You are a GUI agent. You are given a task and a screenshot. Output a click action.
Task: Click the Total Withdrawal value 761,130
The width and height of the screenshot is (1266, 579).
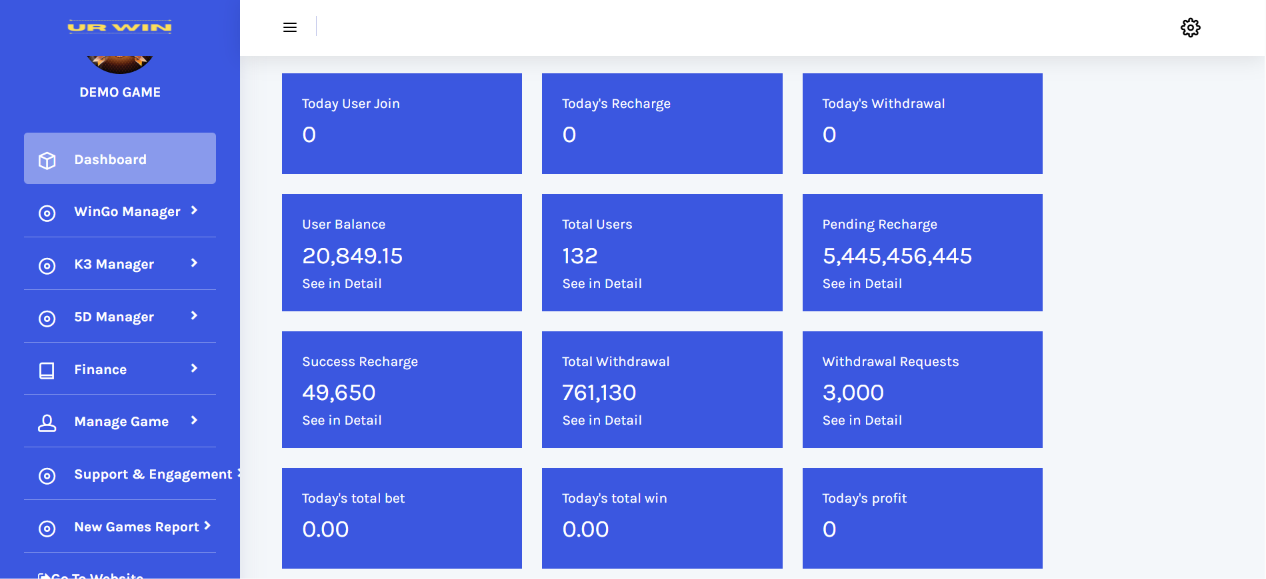coord(599,393)
